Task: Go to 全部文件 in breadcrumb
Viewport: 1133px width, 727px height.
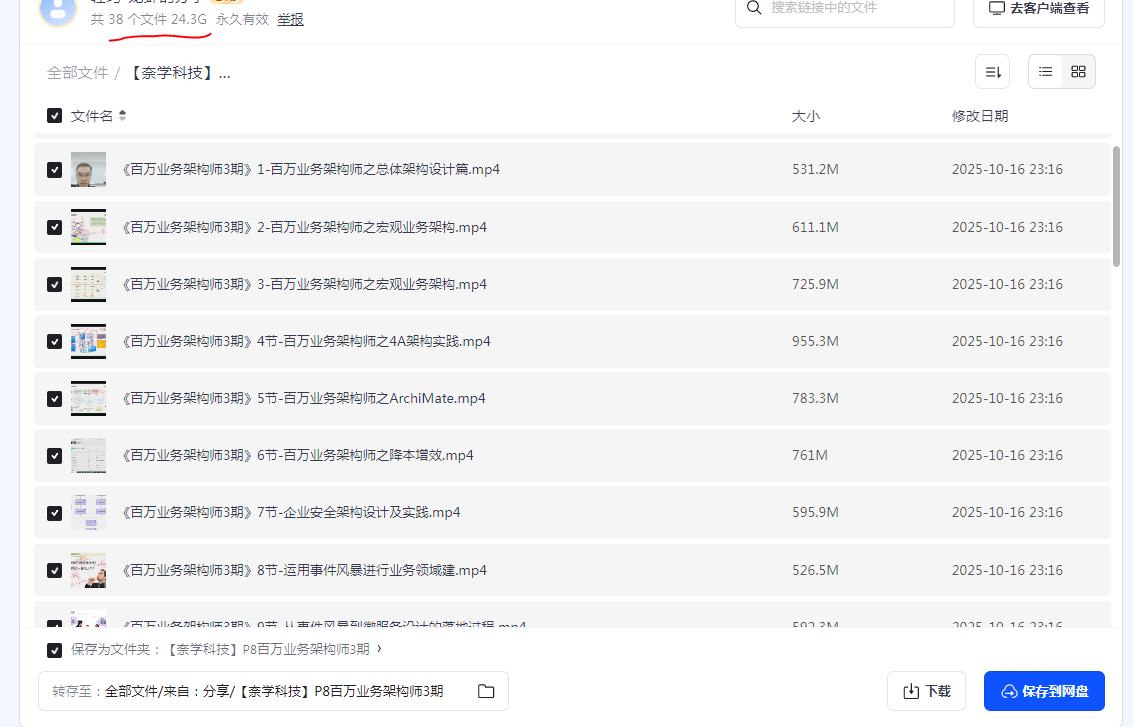Action: point(77,73)
